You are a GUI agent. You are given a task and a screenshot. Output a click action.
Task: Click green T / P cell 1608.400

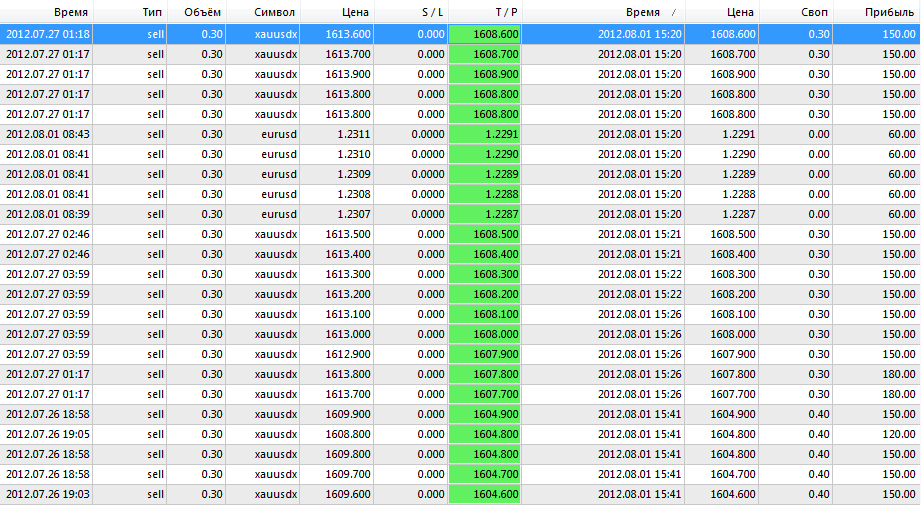tap(485, 254)
